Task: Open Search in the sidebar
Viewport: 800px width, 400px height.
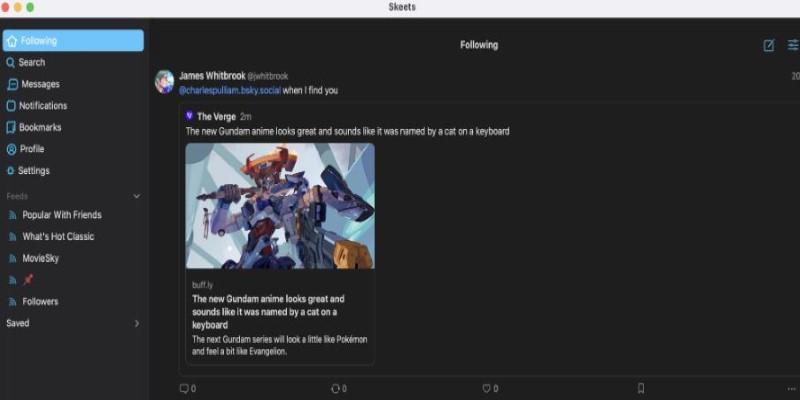Action: pyautogui.click(x=31, y=62)
